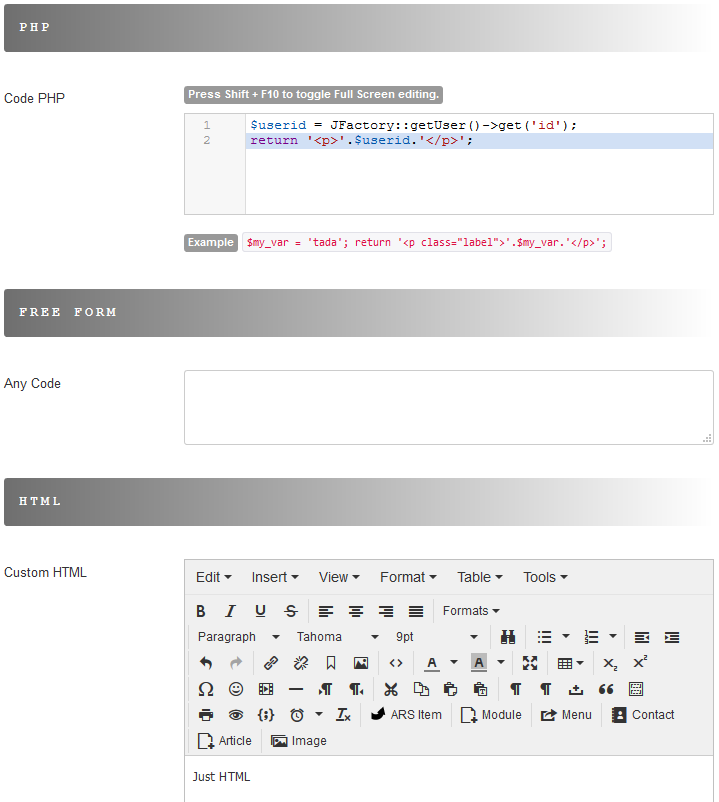Expand numbered list style arrow
Image resolution: width=719 pixels, height=802 pixels.
tap(613, 637)
